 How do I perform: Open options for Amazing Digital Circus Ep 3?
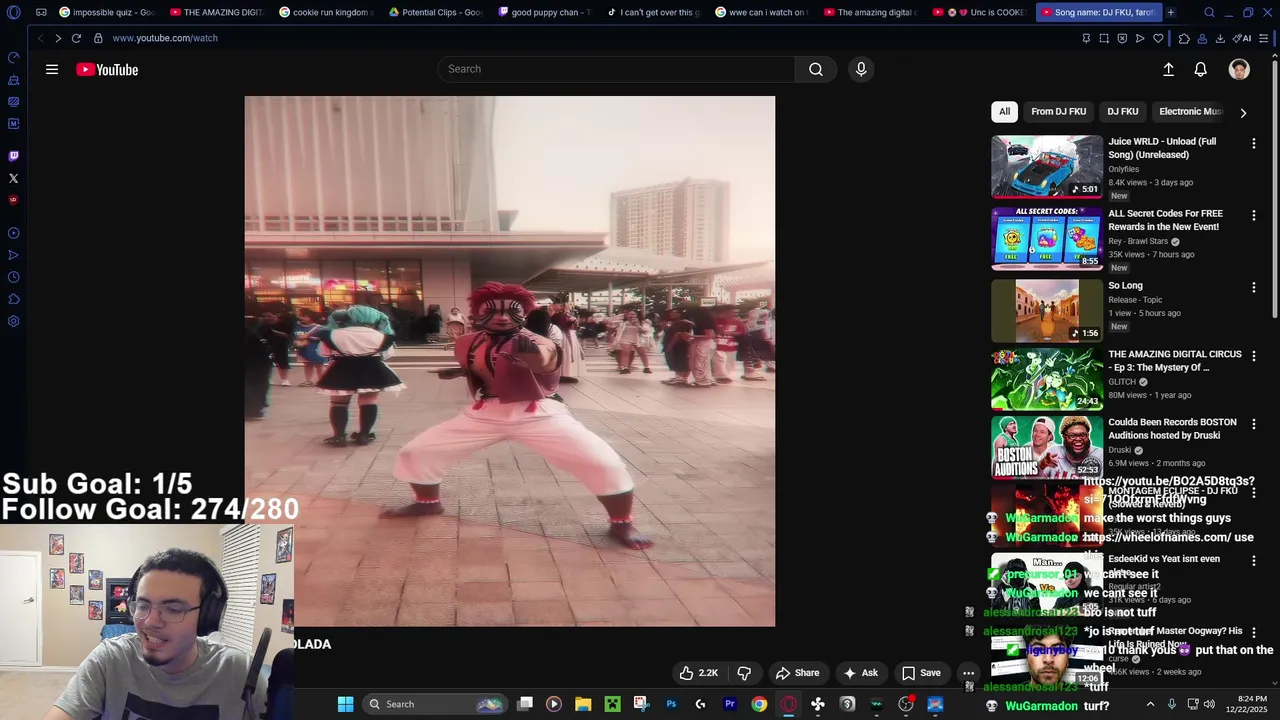1253,356
